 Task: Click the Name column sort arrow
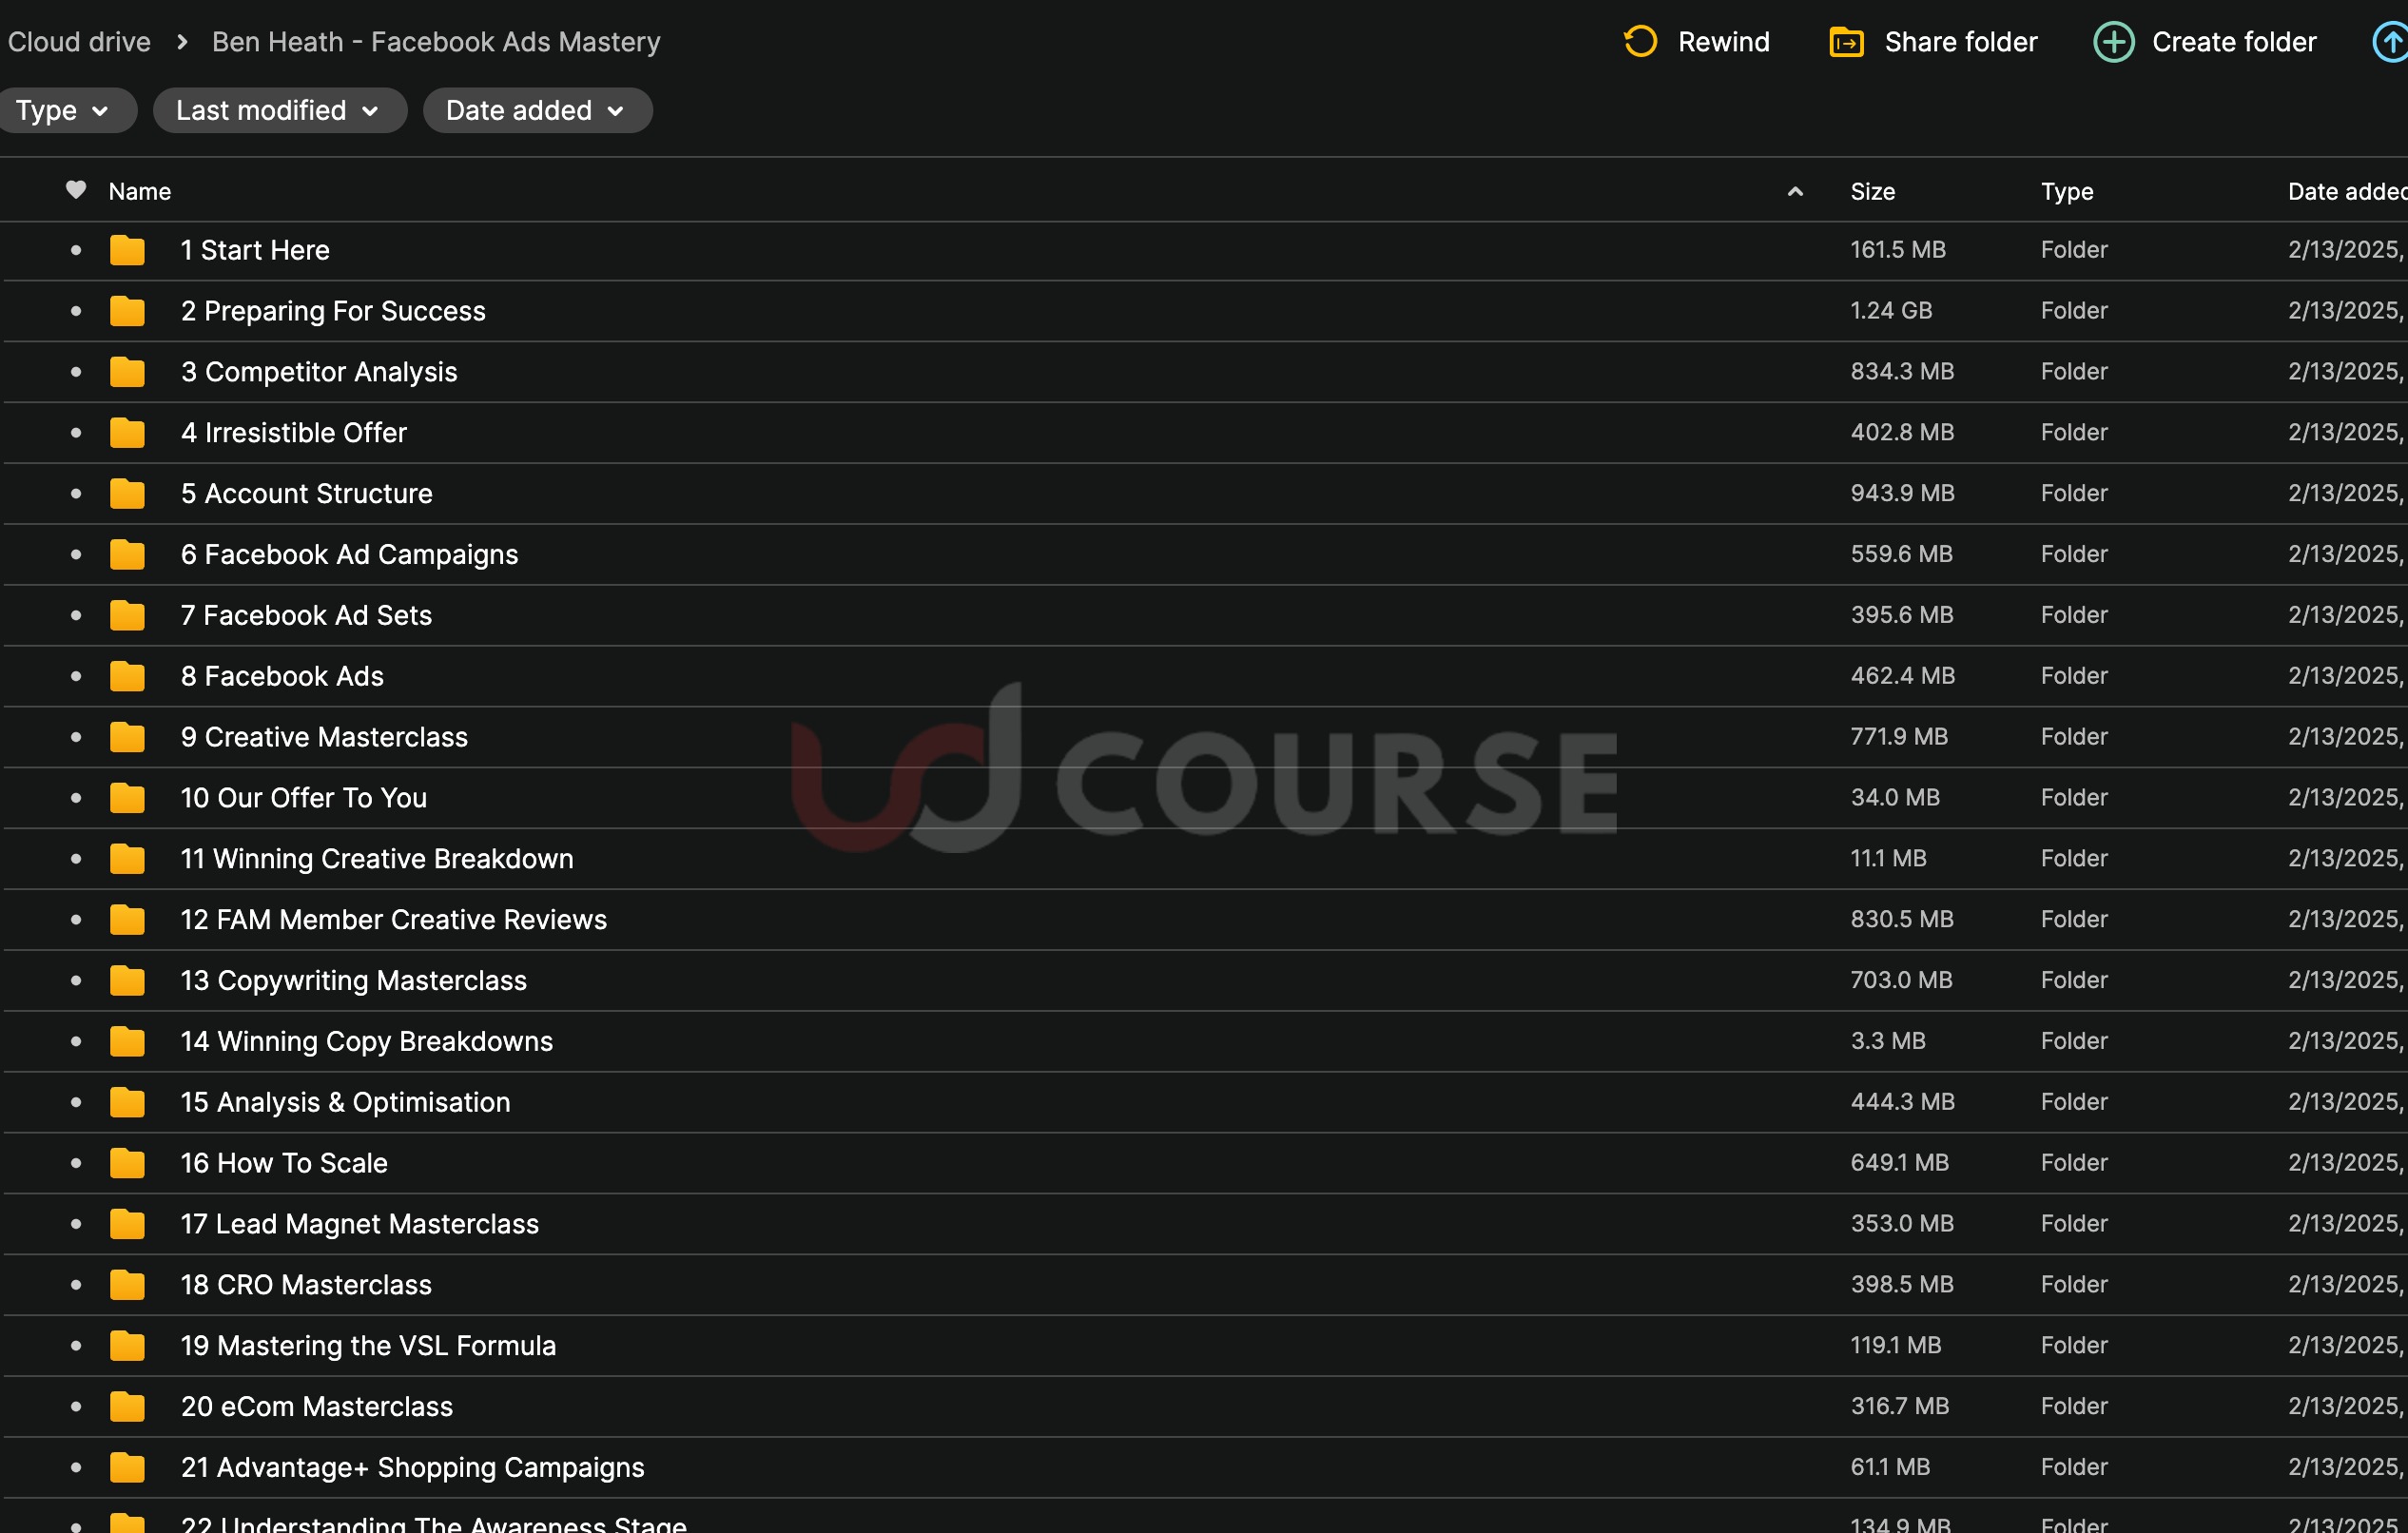[x=1795, y=191]
